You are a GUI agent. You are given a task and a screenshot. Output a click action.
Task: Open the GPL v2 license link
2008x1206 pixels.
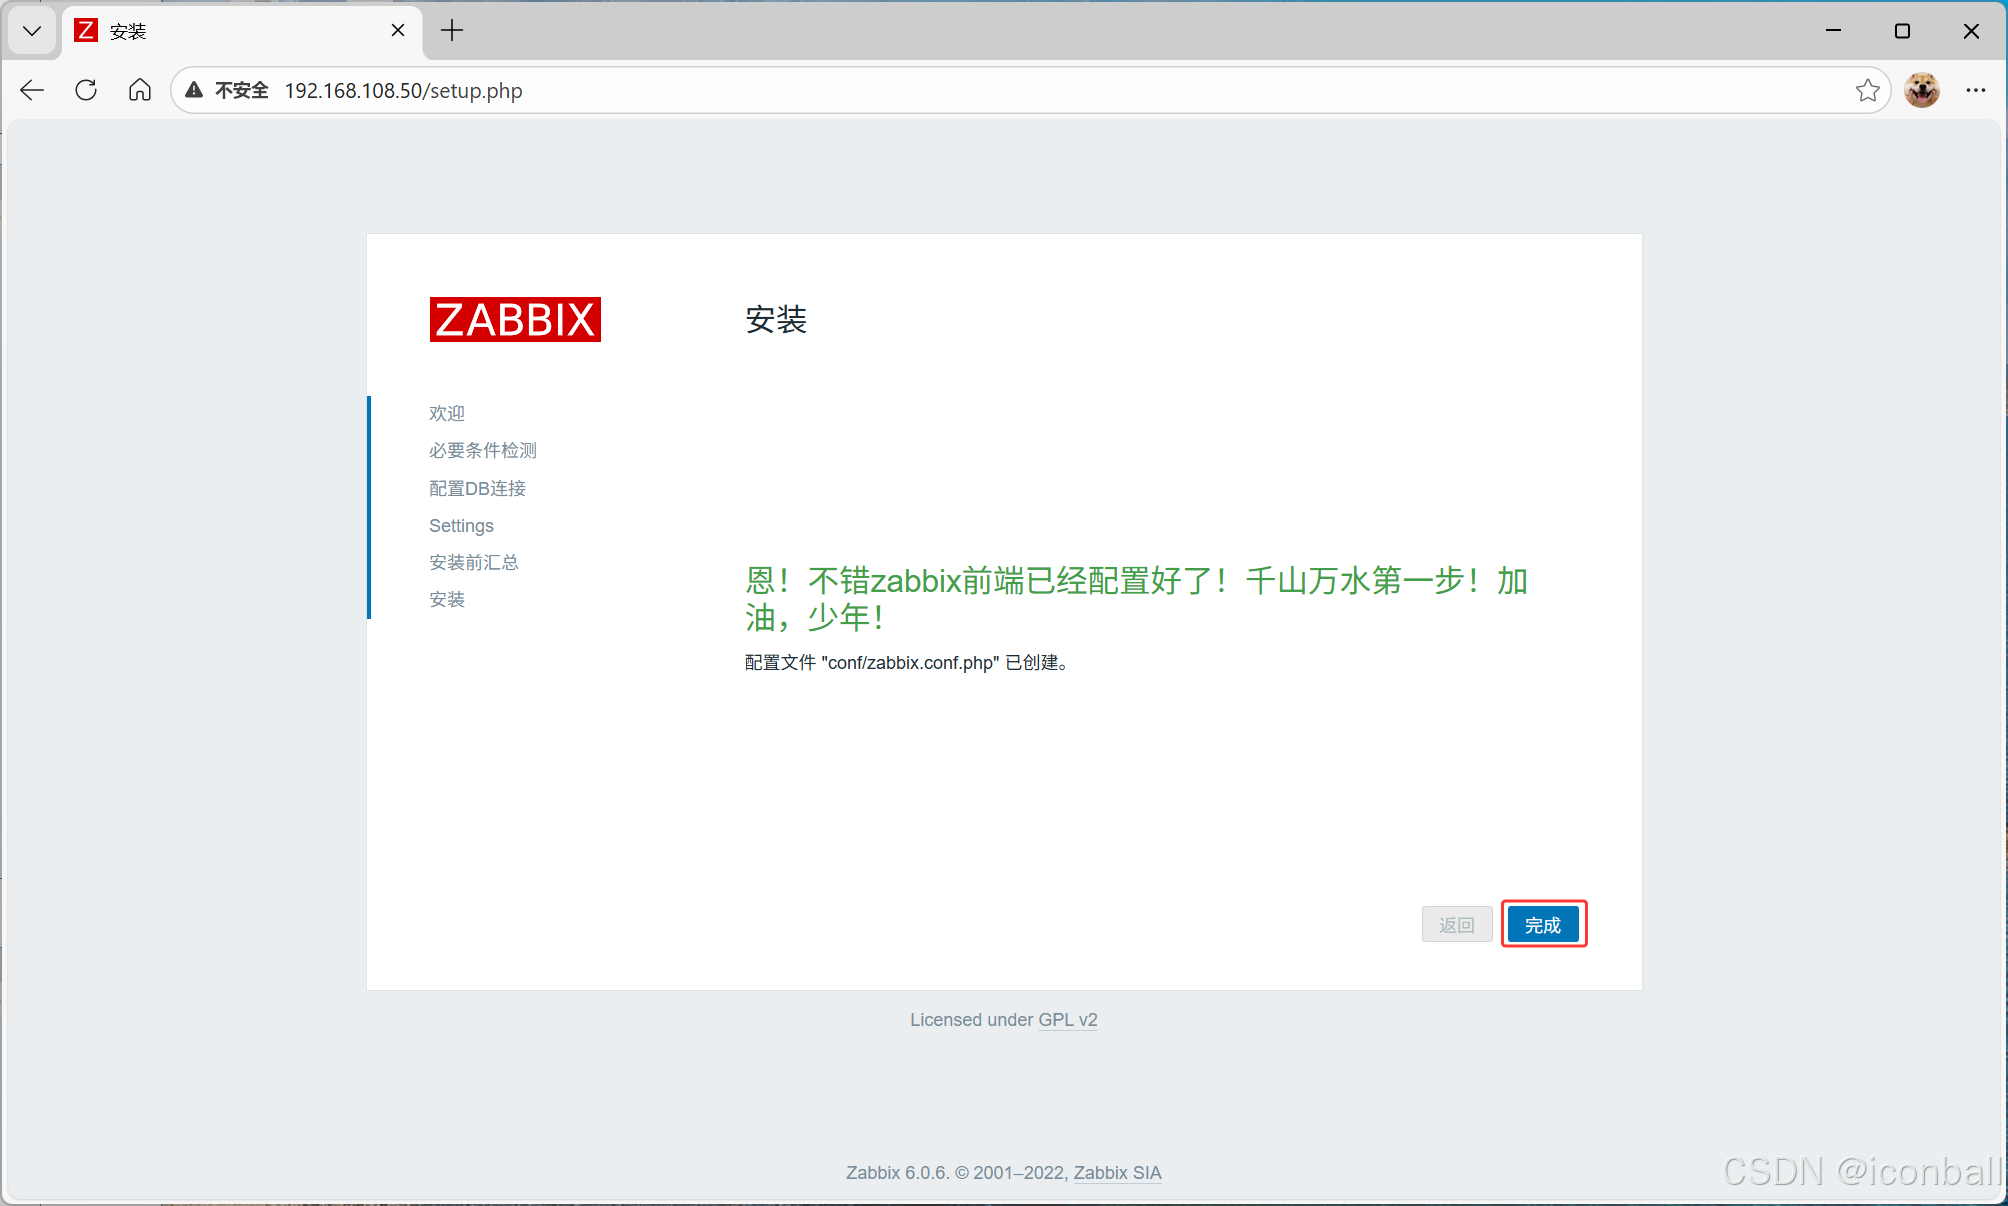tap(1067, 1019)
